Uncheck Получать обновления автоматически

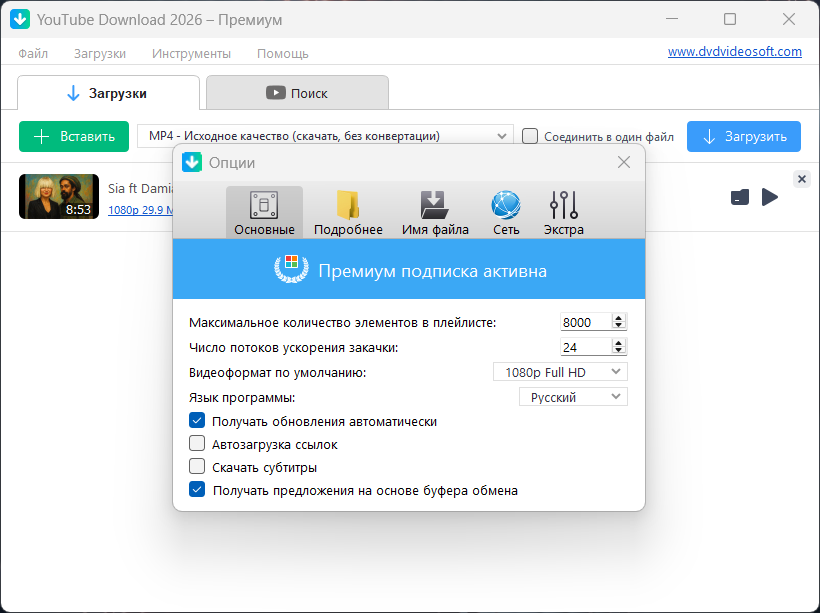(197, 421)
